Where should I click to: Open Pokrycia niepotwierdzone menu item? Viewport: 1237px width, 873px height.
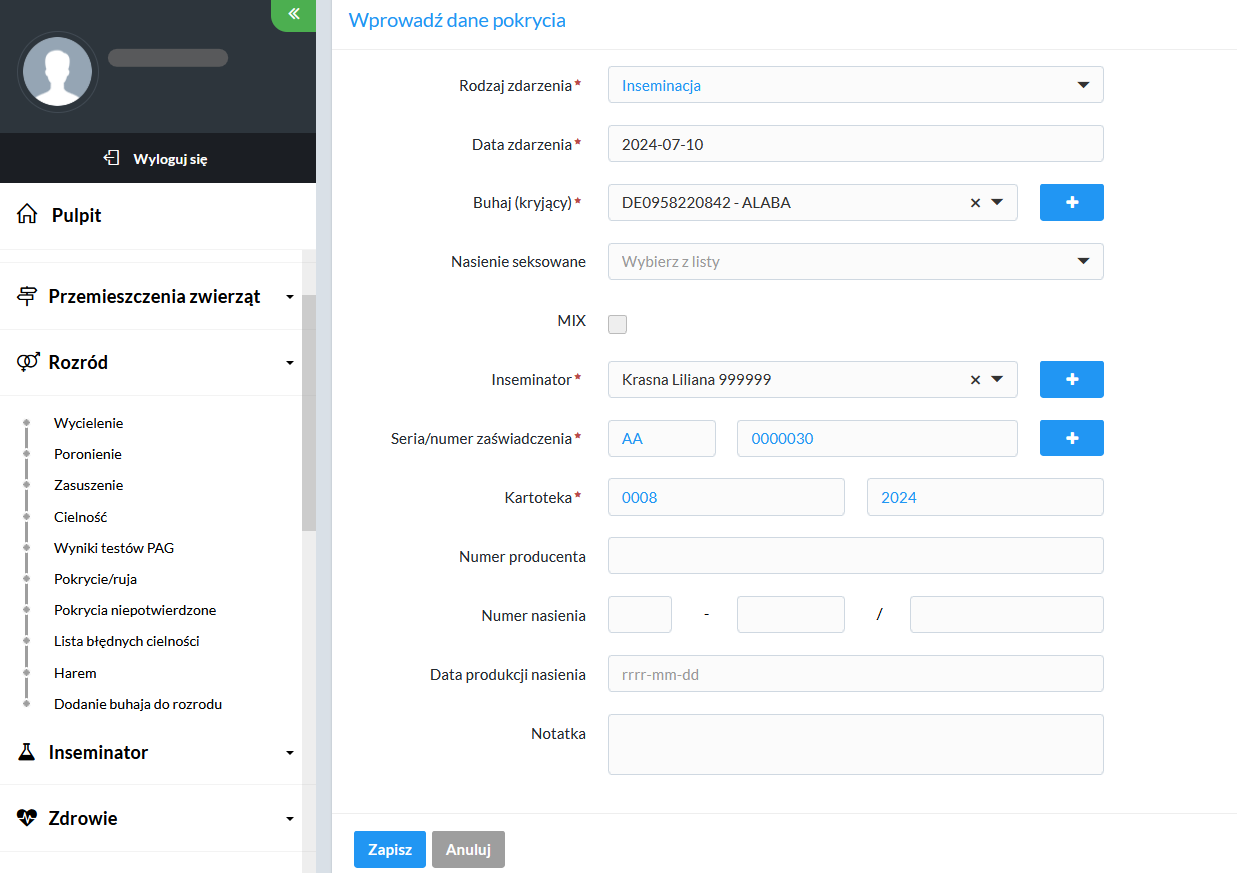point(135,610)
